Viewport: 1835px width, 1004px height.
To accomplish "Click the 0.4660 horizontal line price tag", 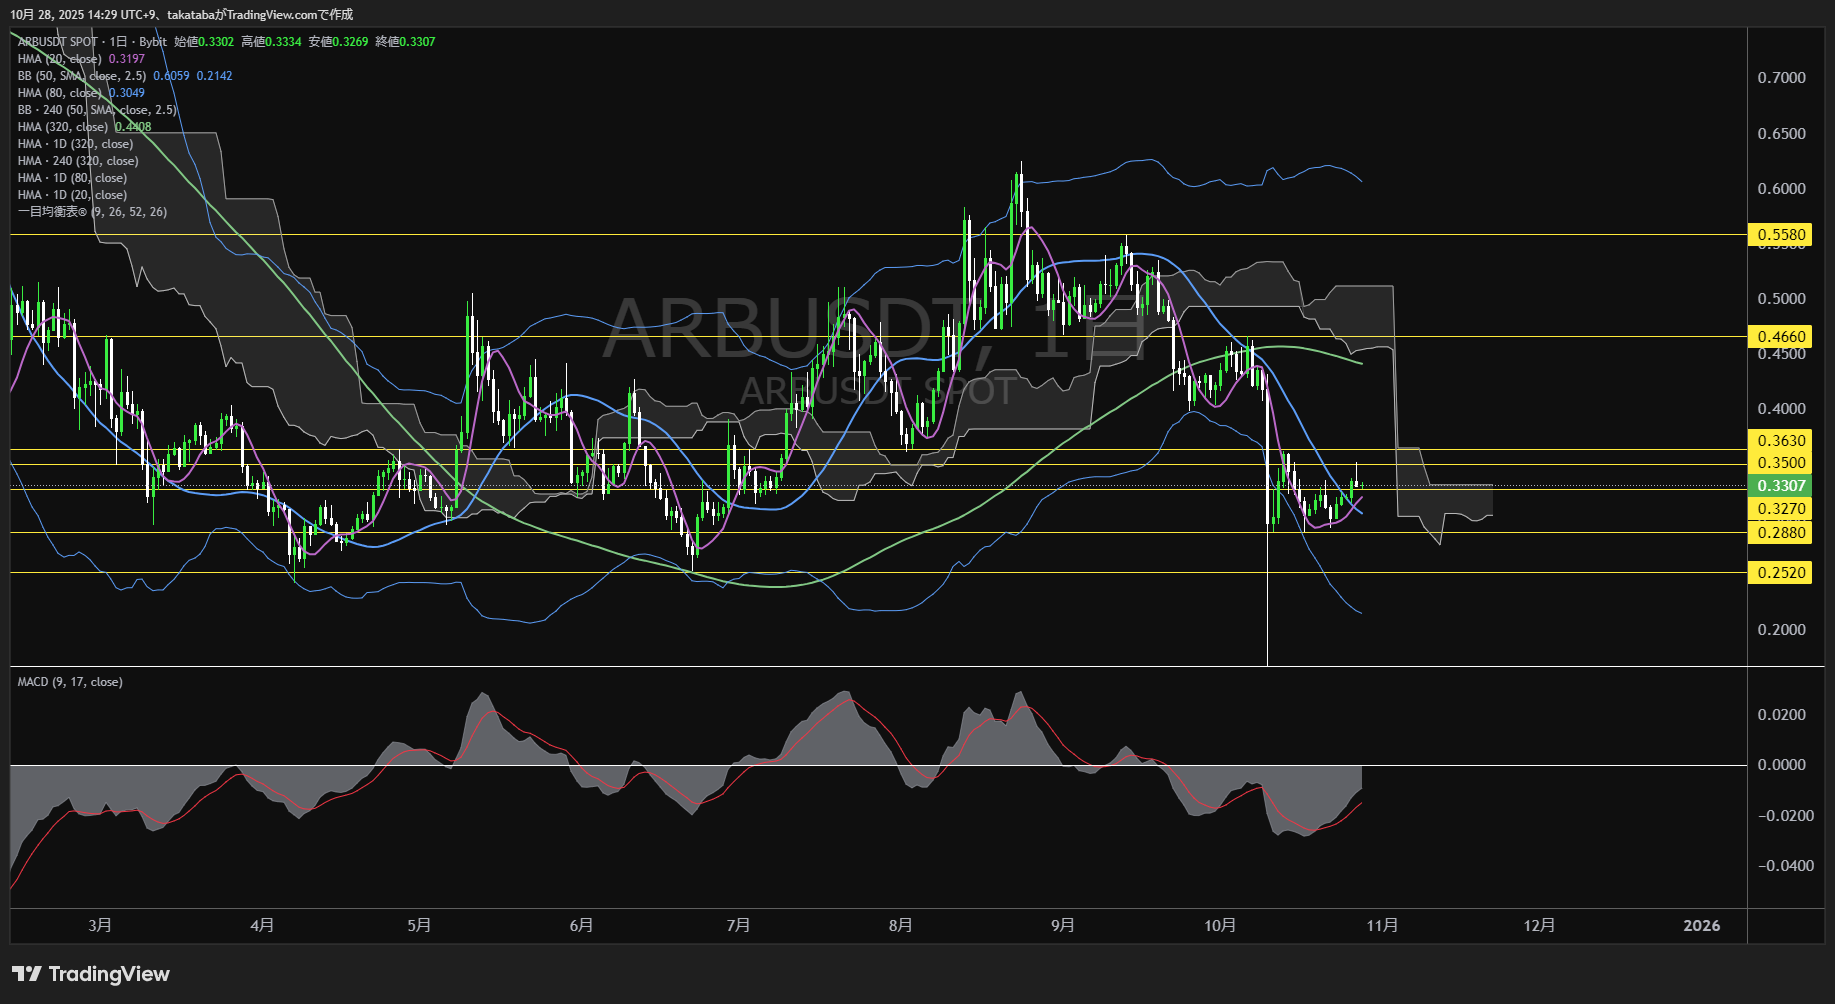I will (x=1781, y=337).
